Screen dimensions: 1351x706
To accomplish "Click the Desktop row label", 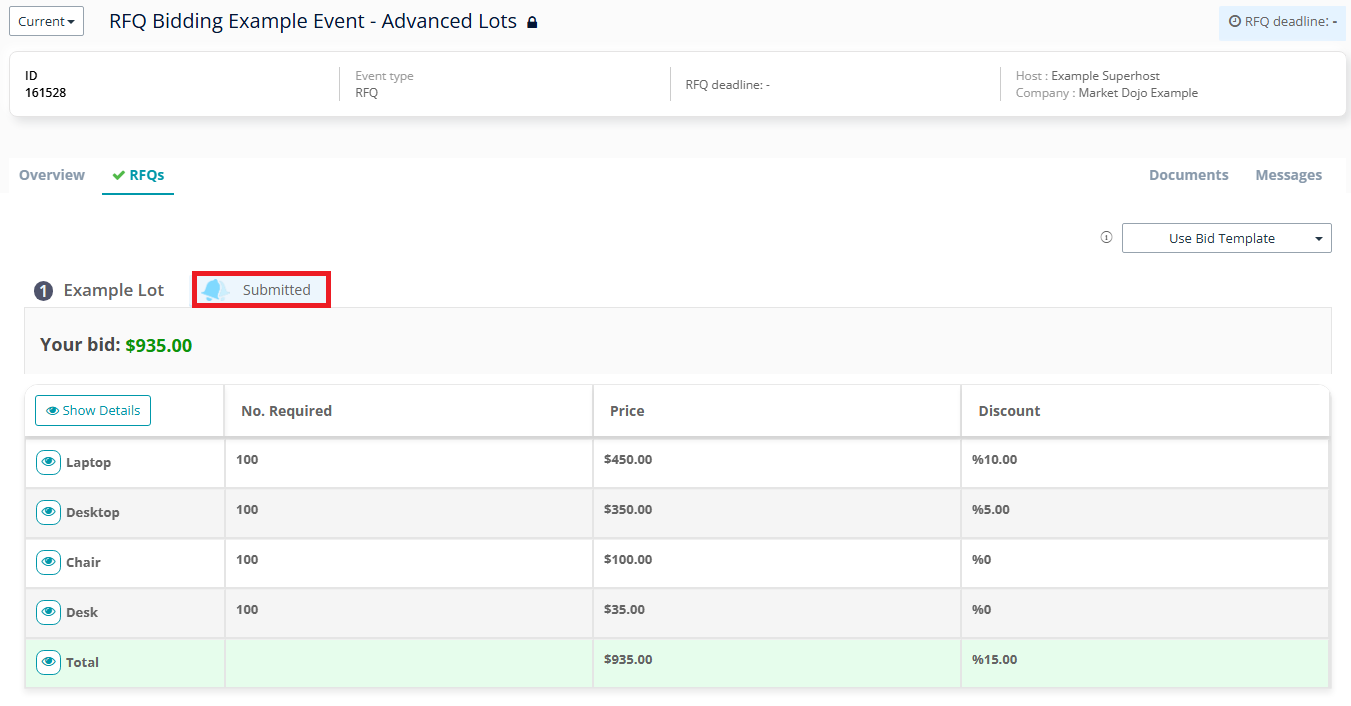I will [92, 513].
